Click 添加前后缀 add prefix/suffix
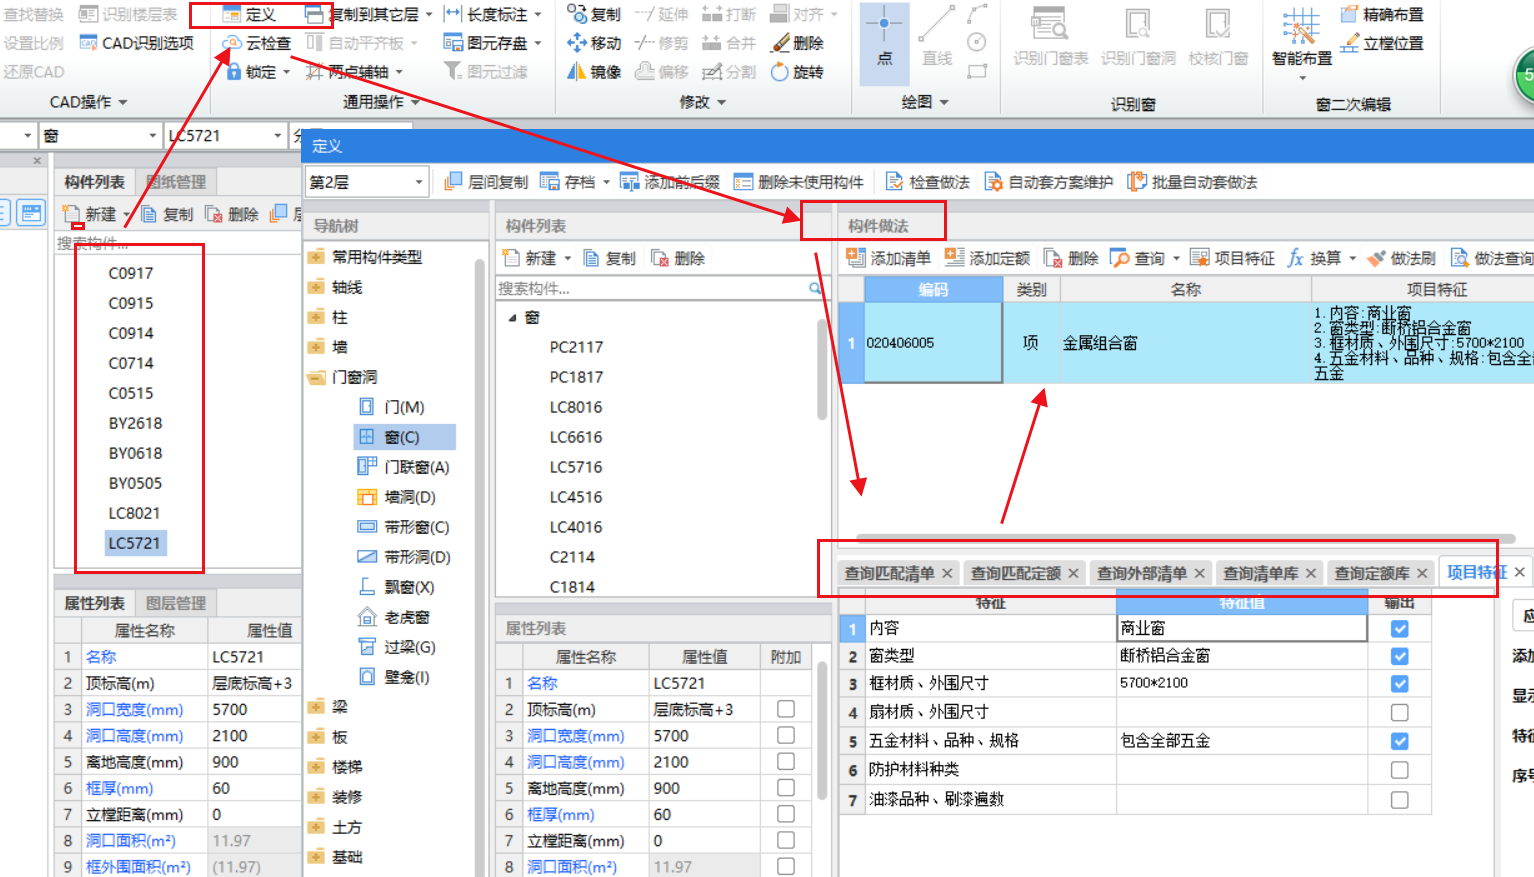 point(670,182)
